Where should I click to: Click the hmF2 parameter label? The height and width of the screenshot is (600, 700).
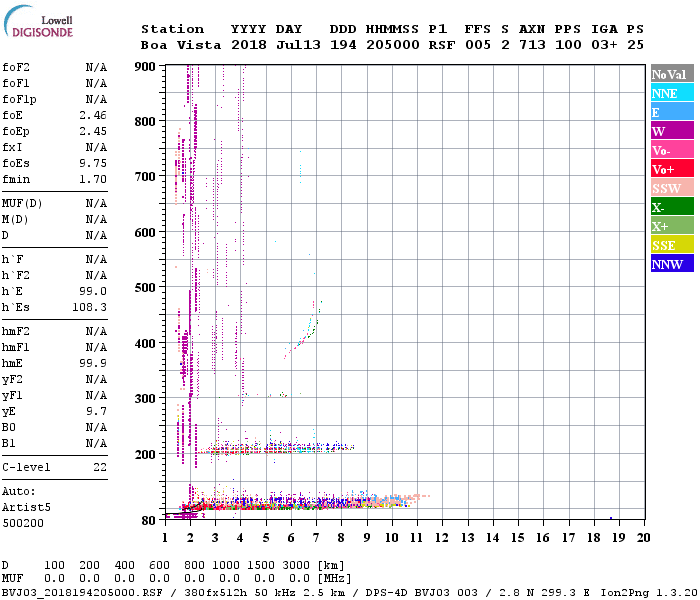coord(16,332)
